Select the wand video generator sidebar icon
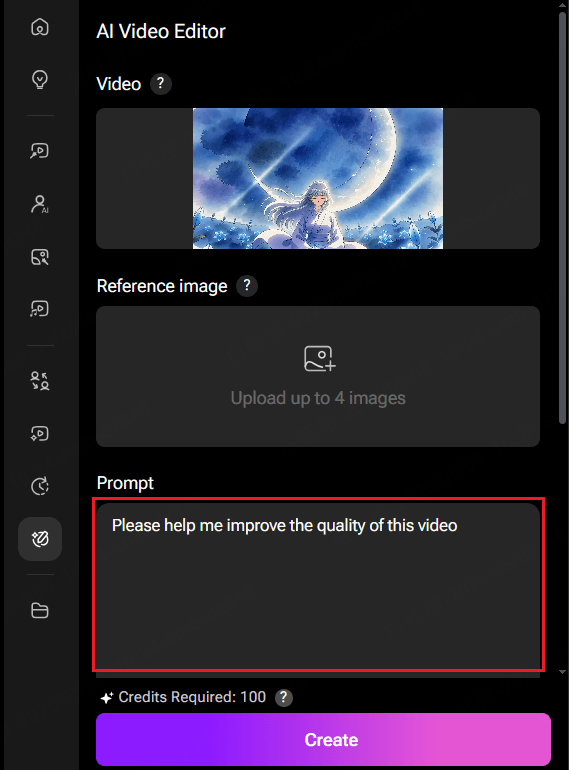Screen dimensions: 569x770 click(40, 151)
